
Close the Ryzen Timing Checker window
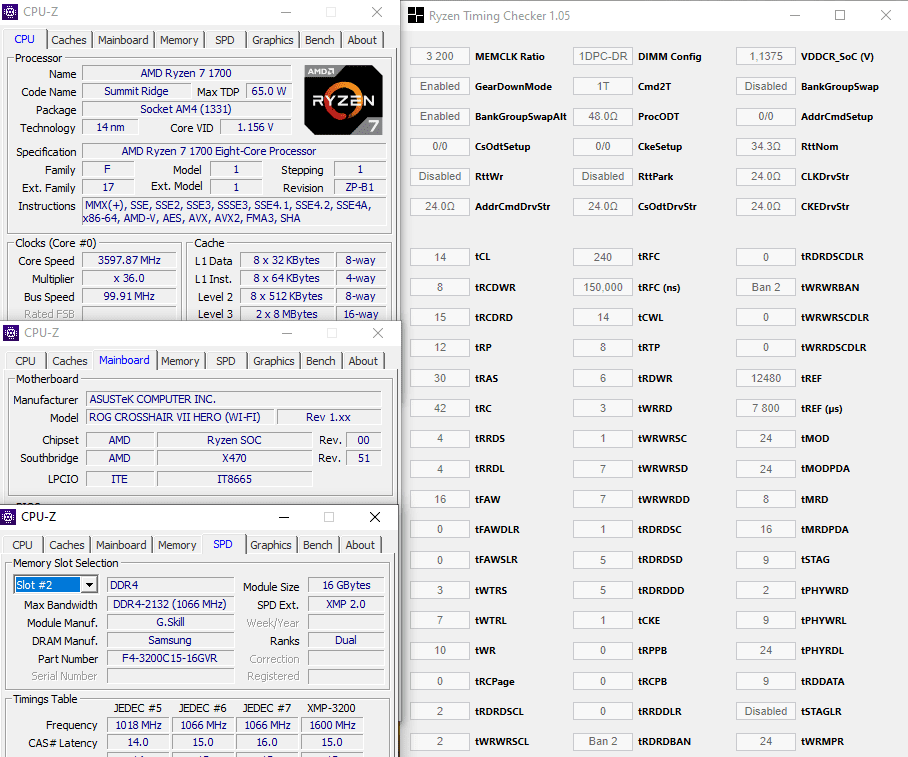[x=885, y=16]
